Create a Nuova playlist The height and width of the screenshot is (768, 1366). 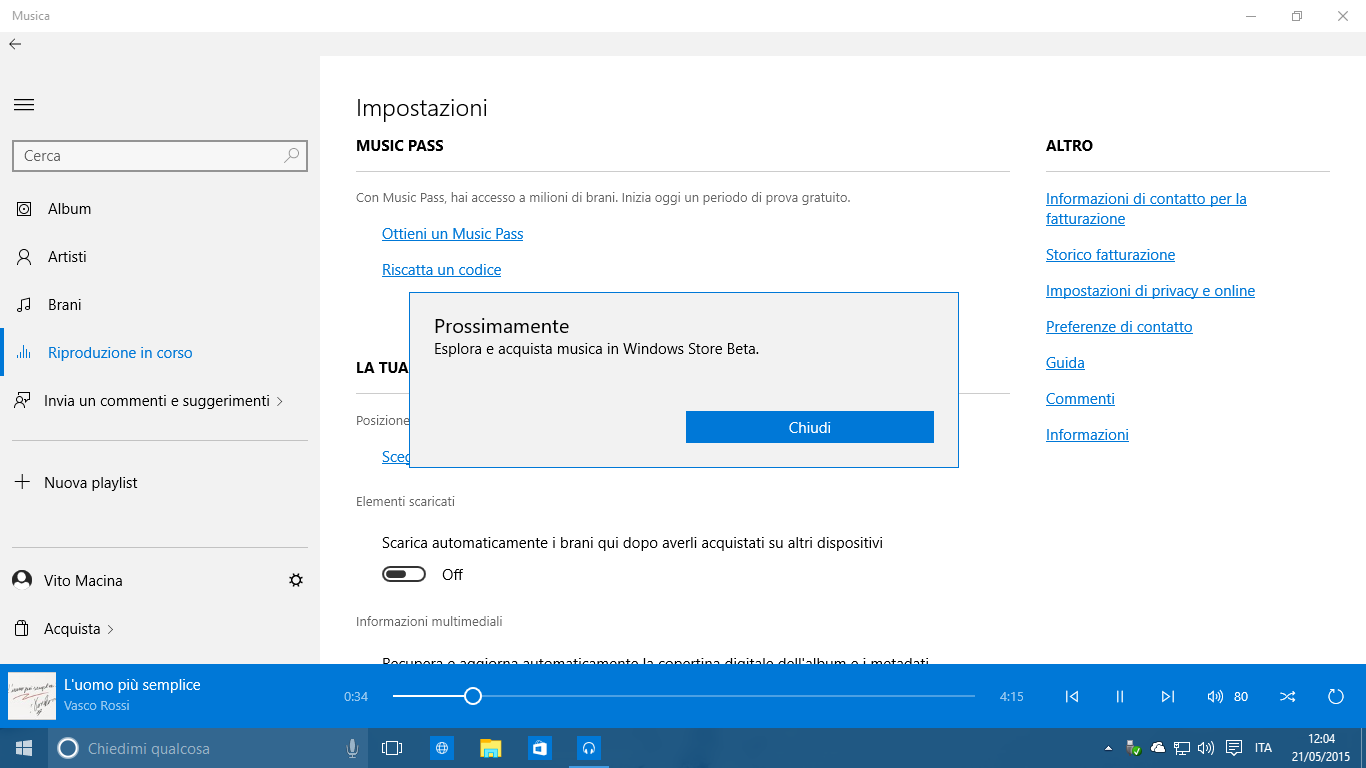tap(160, 483)
